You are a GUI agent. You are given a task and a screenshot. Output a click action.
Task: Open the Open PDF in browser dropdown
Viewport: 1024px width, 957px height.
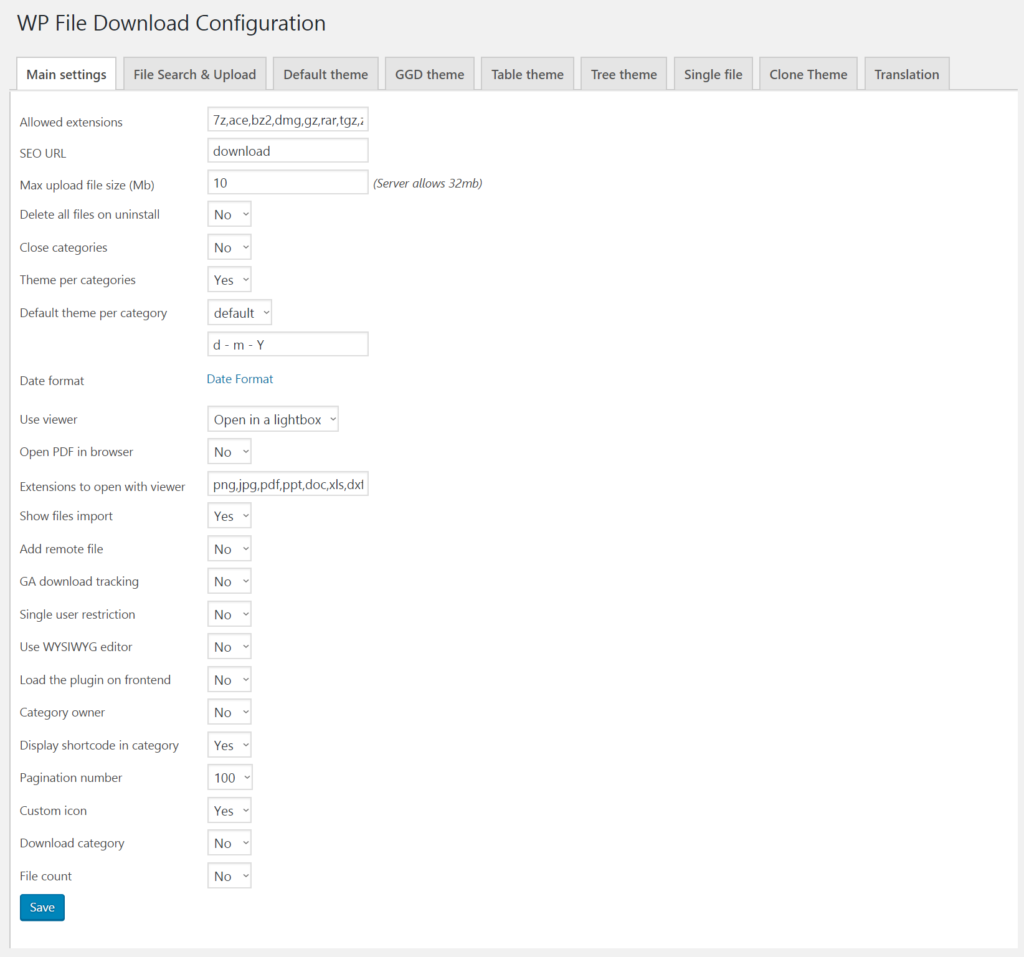tap(229, 451)
